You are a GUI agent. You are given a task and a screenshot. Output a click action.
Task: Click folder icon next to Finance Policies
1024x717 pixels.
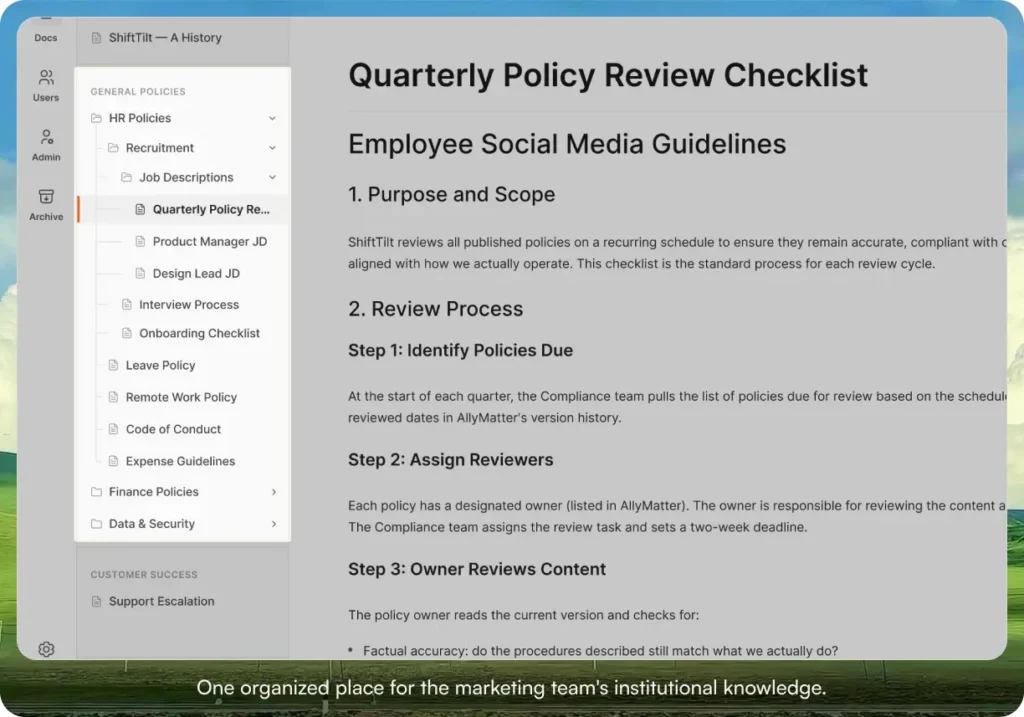97,492
